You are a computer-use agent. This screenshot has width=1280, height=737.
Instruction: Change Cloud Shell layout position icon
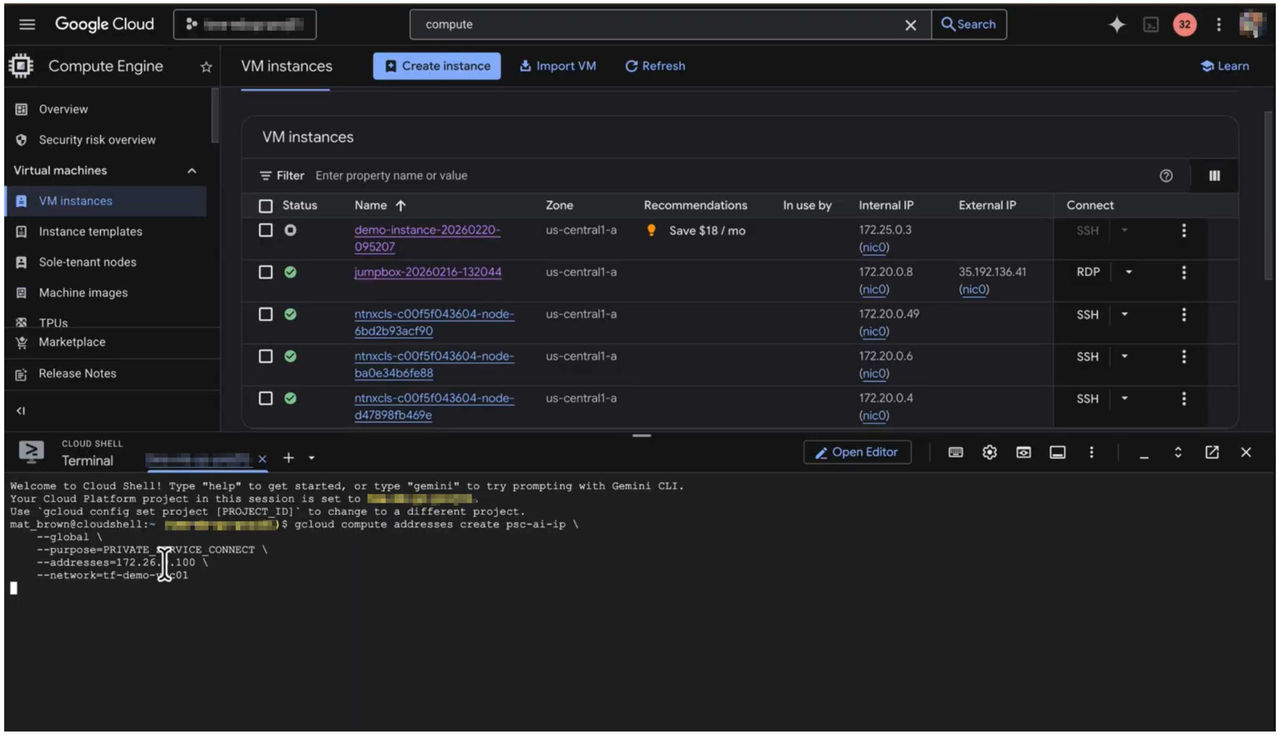[x=1057, y=453]
